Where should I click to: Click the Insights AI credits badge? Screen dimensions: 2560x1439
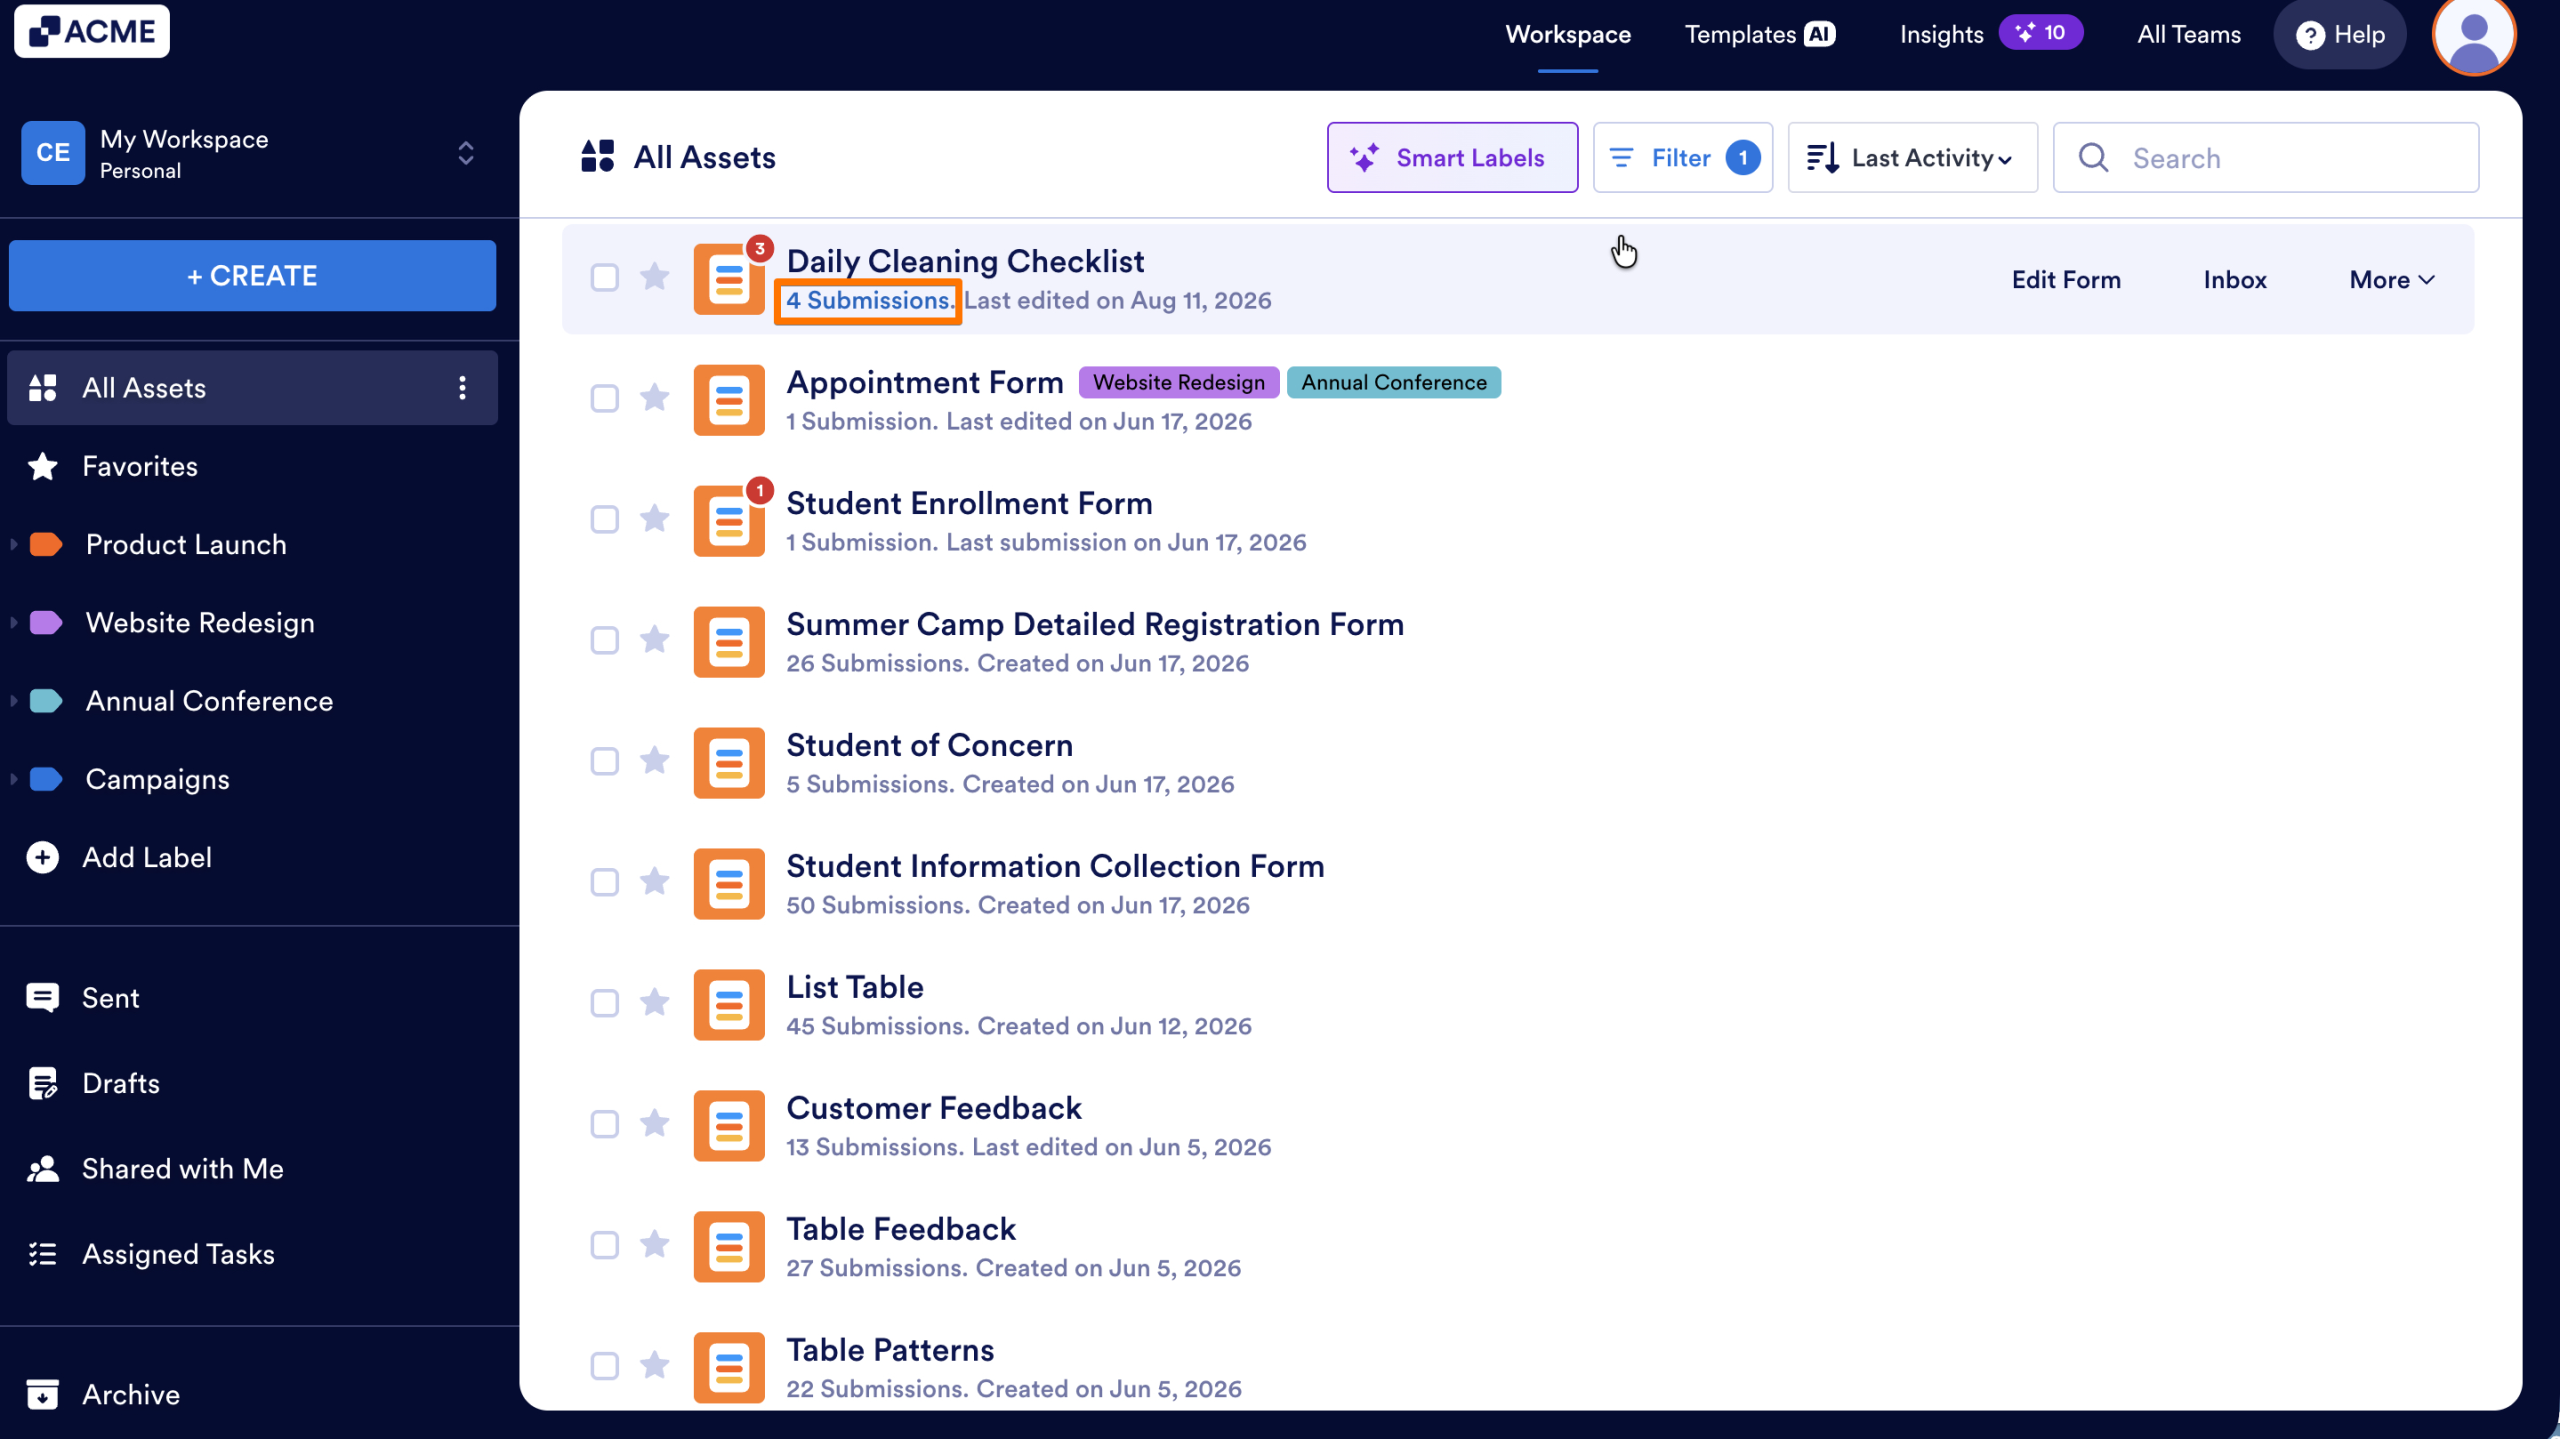pyautogui.click(x=2040, y=33)
